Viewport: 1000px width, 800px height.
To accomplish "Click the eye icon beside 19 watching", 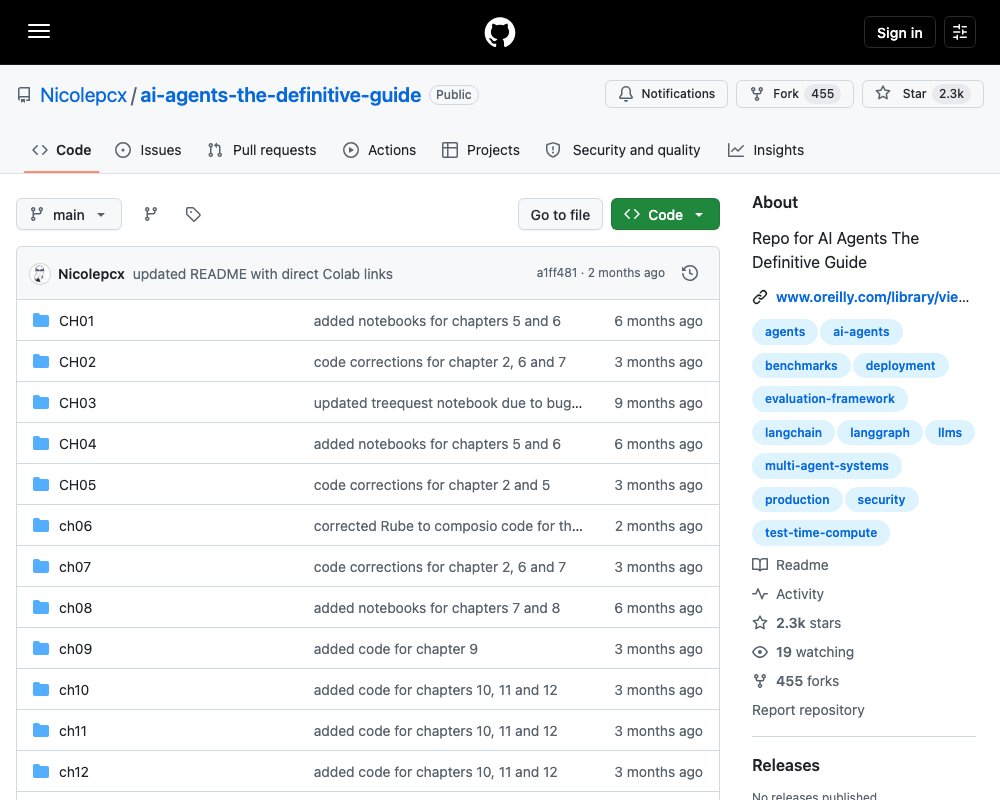I will click(x=760, y=652).
